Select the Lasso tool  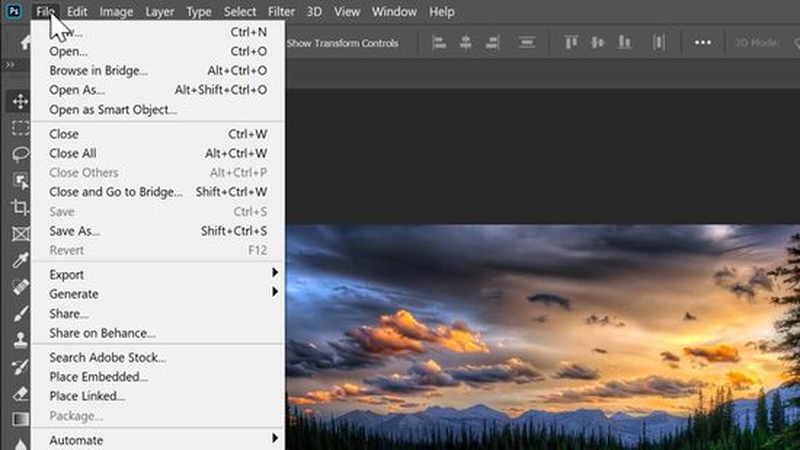tap(20, 154)
